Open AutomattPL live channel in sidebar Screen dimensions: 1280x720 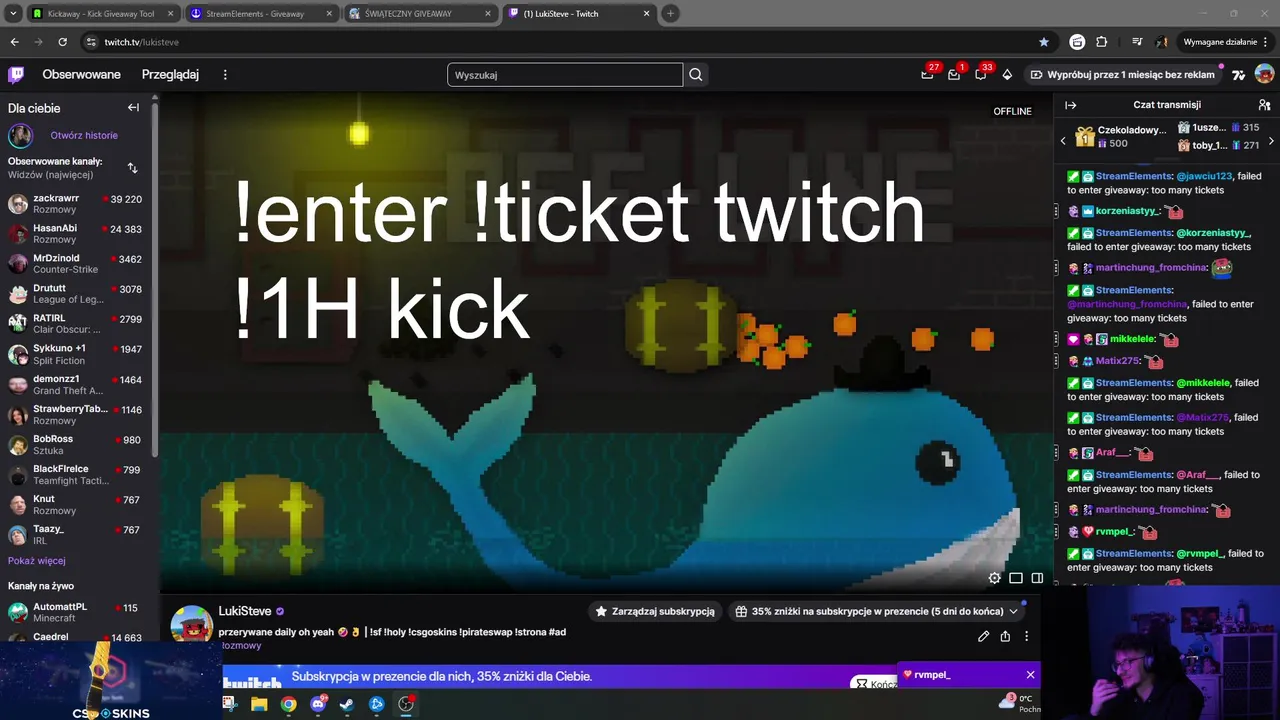(75, 612)
